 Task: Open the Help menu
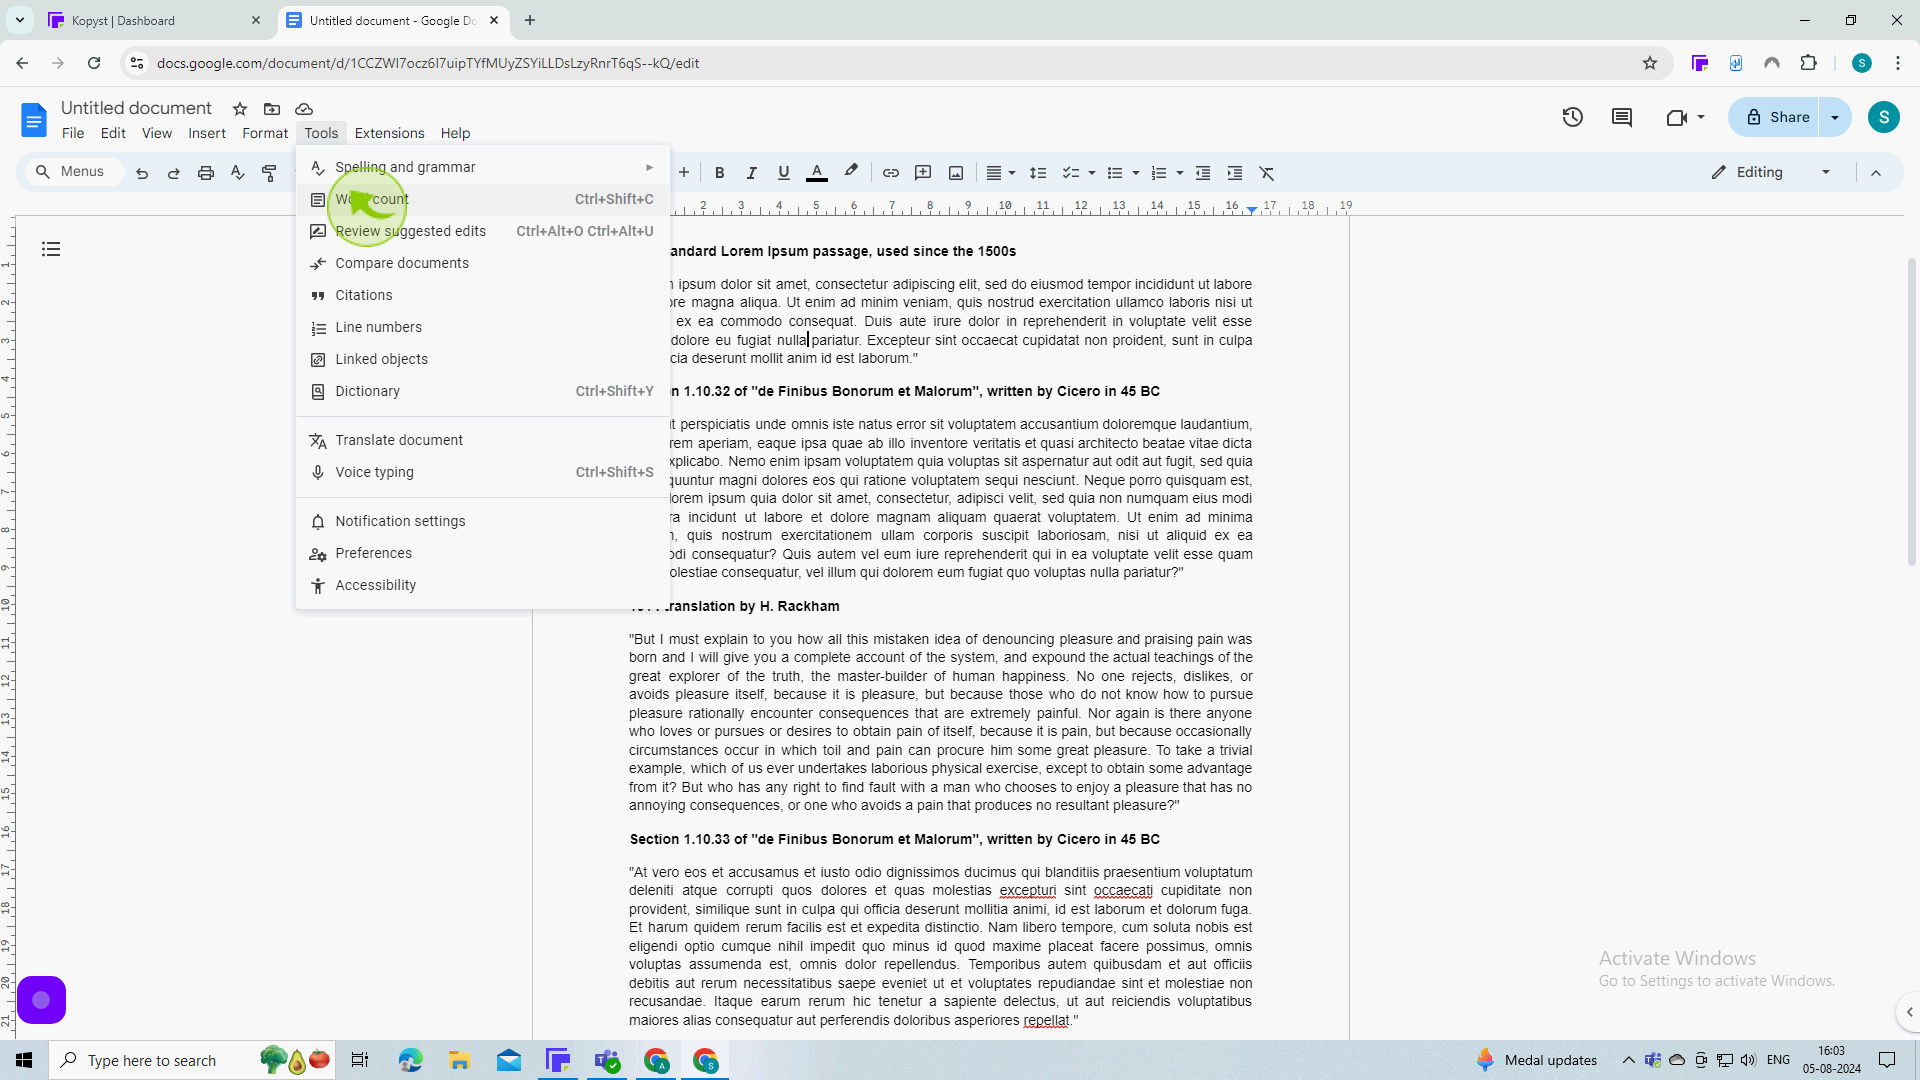455,133
